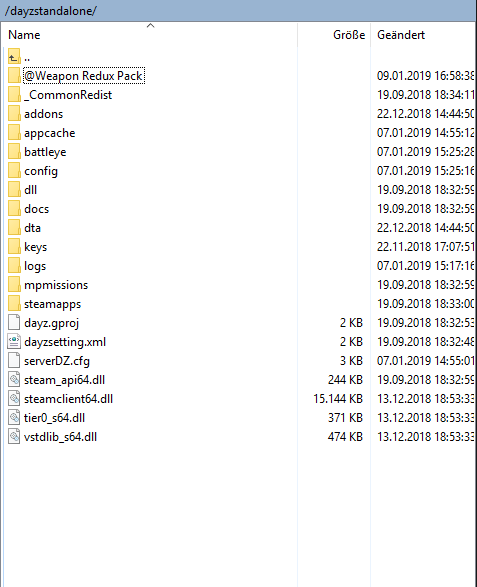Viewport: 477px width, 587px height.
Task: Click the logs folder icon
Action: pos(14,266)
